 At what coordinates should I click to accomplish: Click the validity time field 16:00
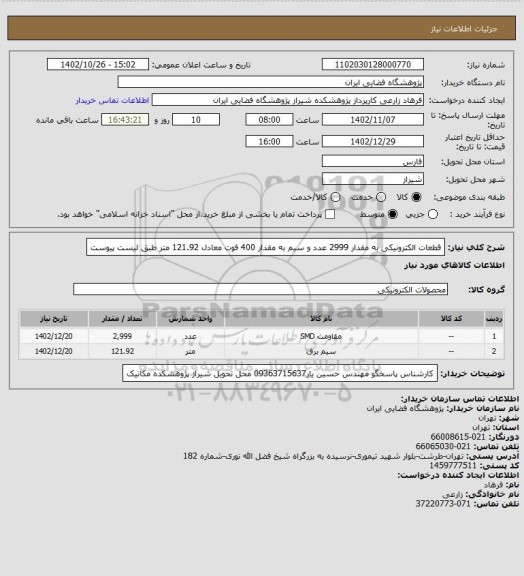click(269, 141)
